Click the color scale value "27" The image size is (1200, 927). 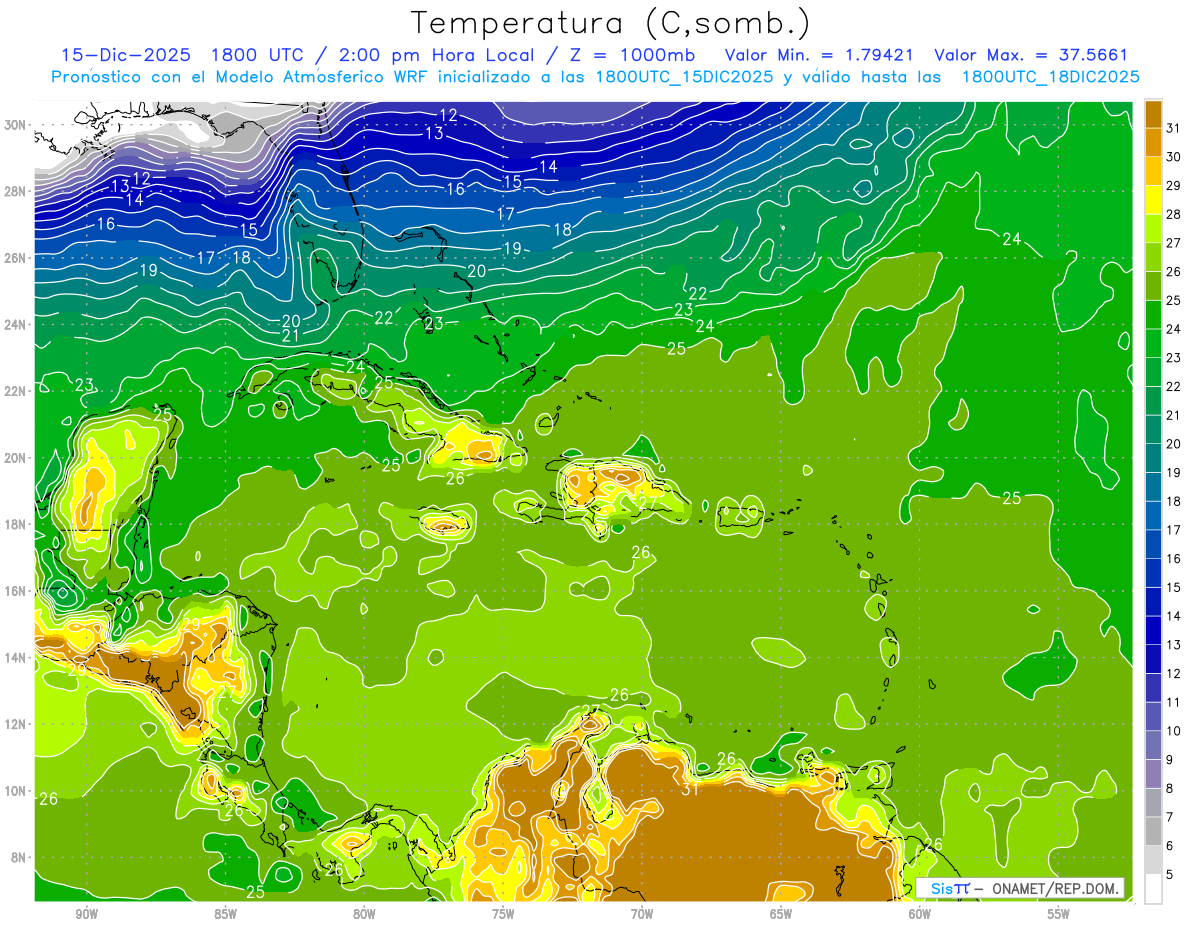point(1174,243)
